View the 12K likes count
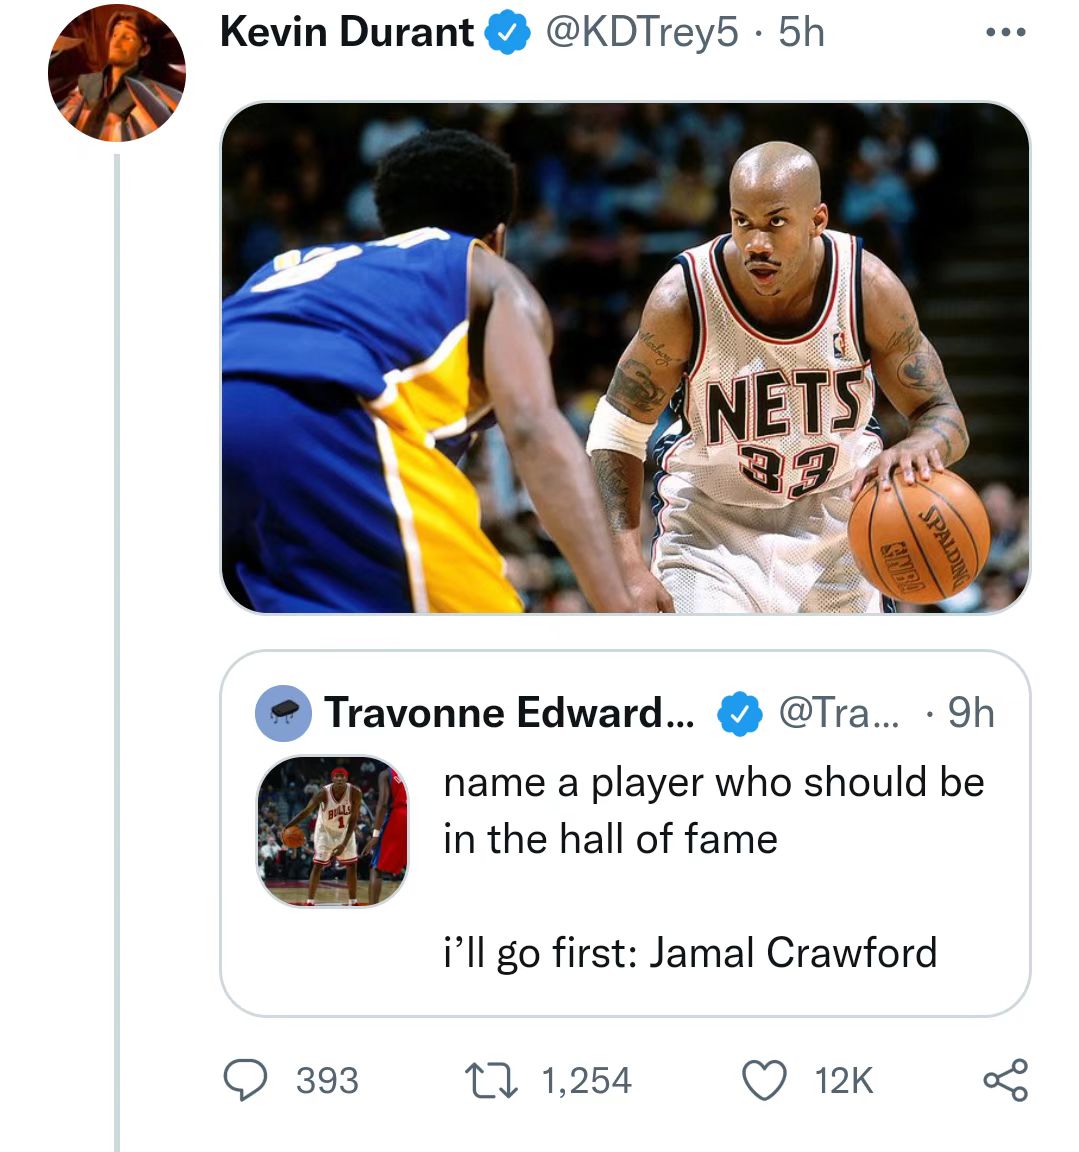 843,1081
